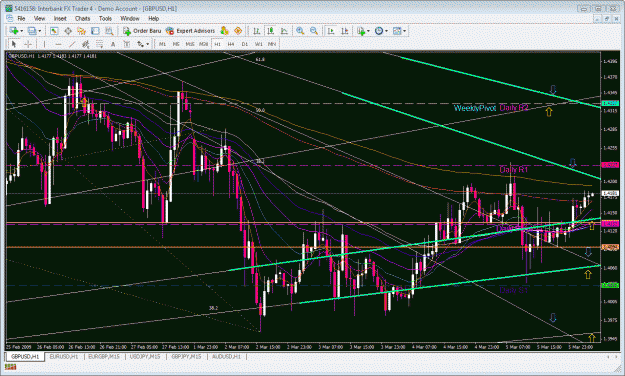Click the orange diamond toolbar icon
The height and width of the screenshot is (376, 625).
click(x=238, y=31)
